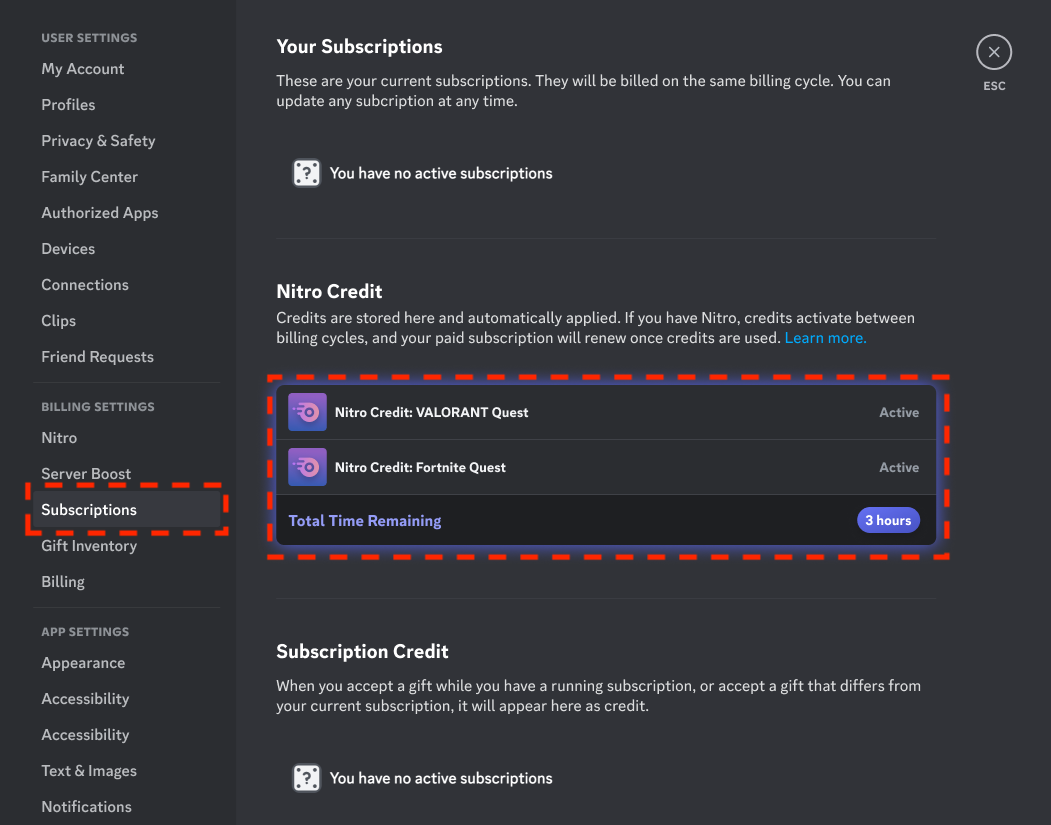Click the Nitro icon beside Fortnite Quest
Viewport: 1051px width, 825px height.
[x=307, y=467]
